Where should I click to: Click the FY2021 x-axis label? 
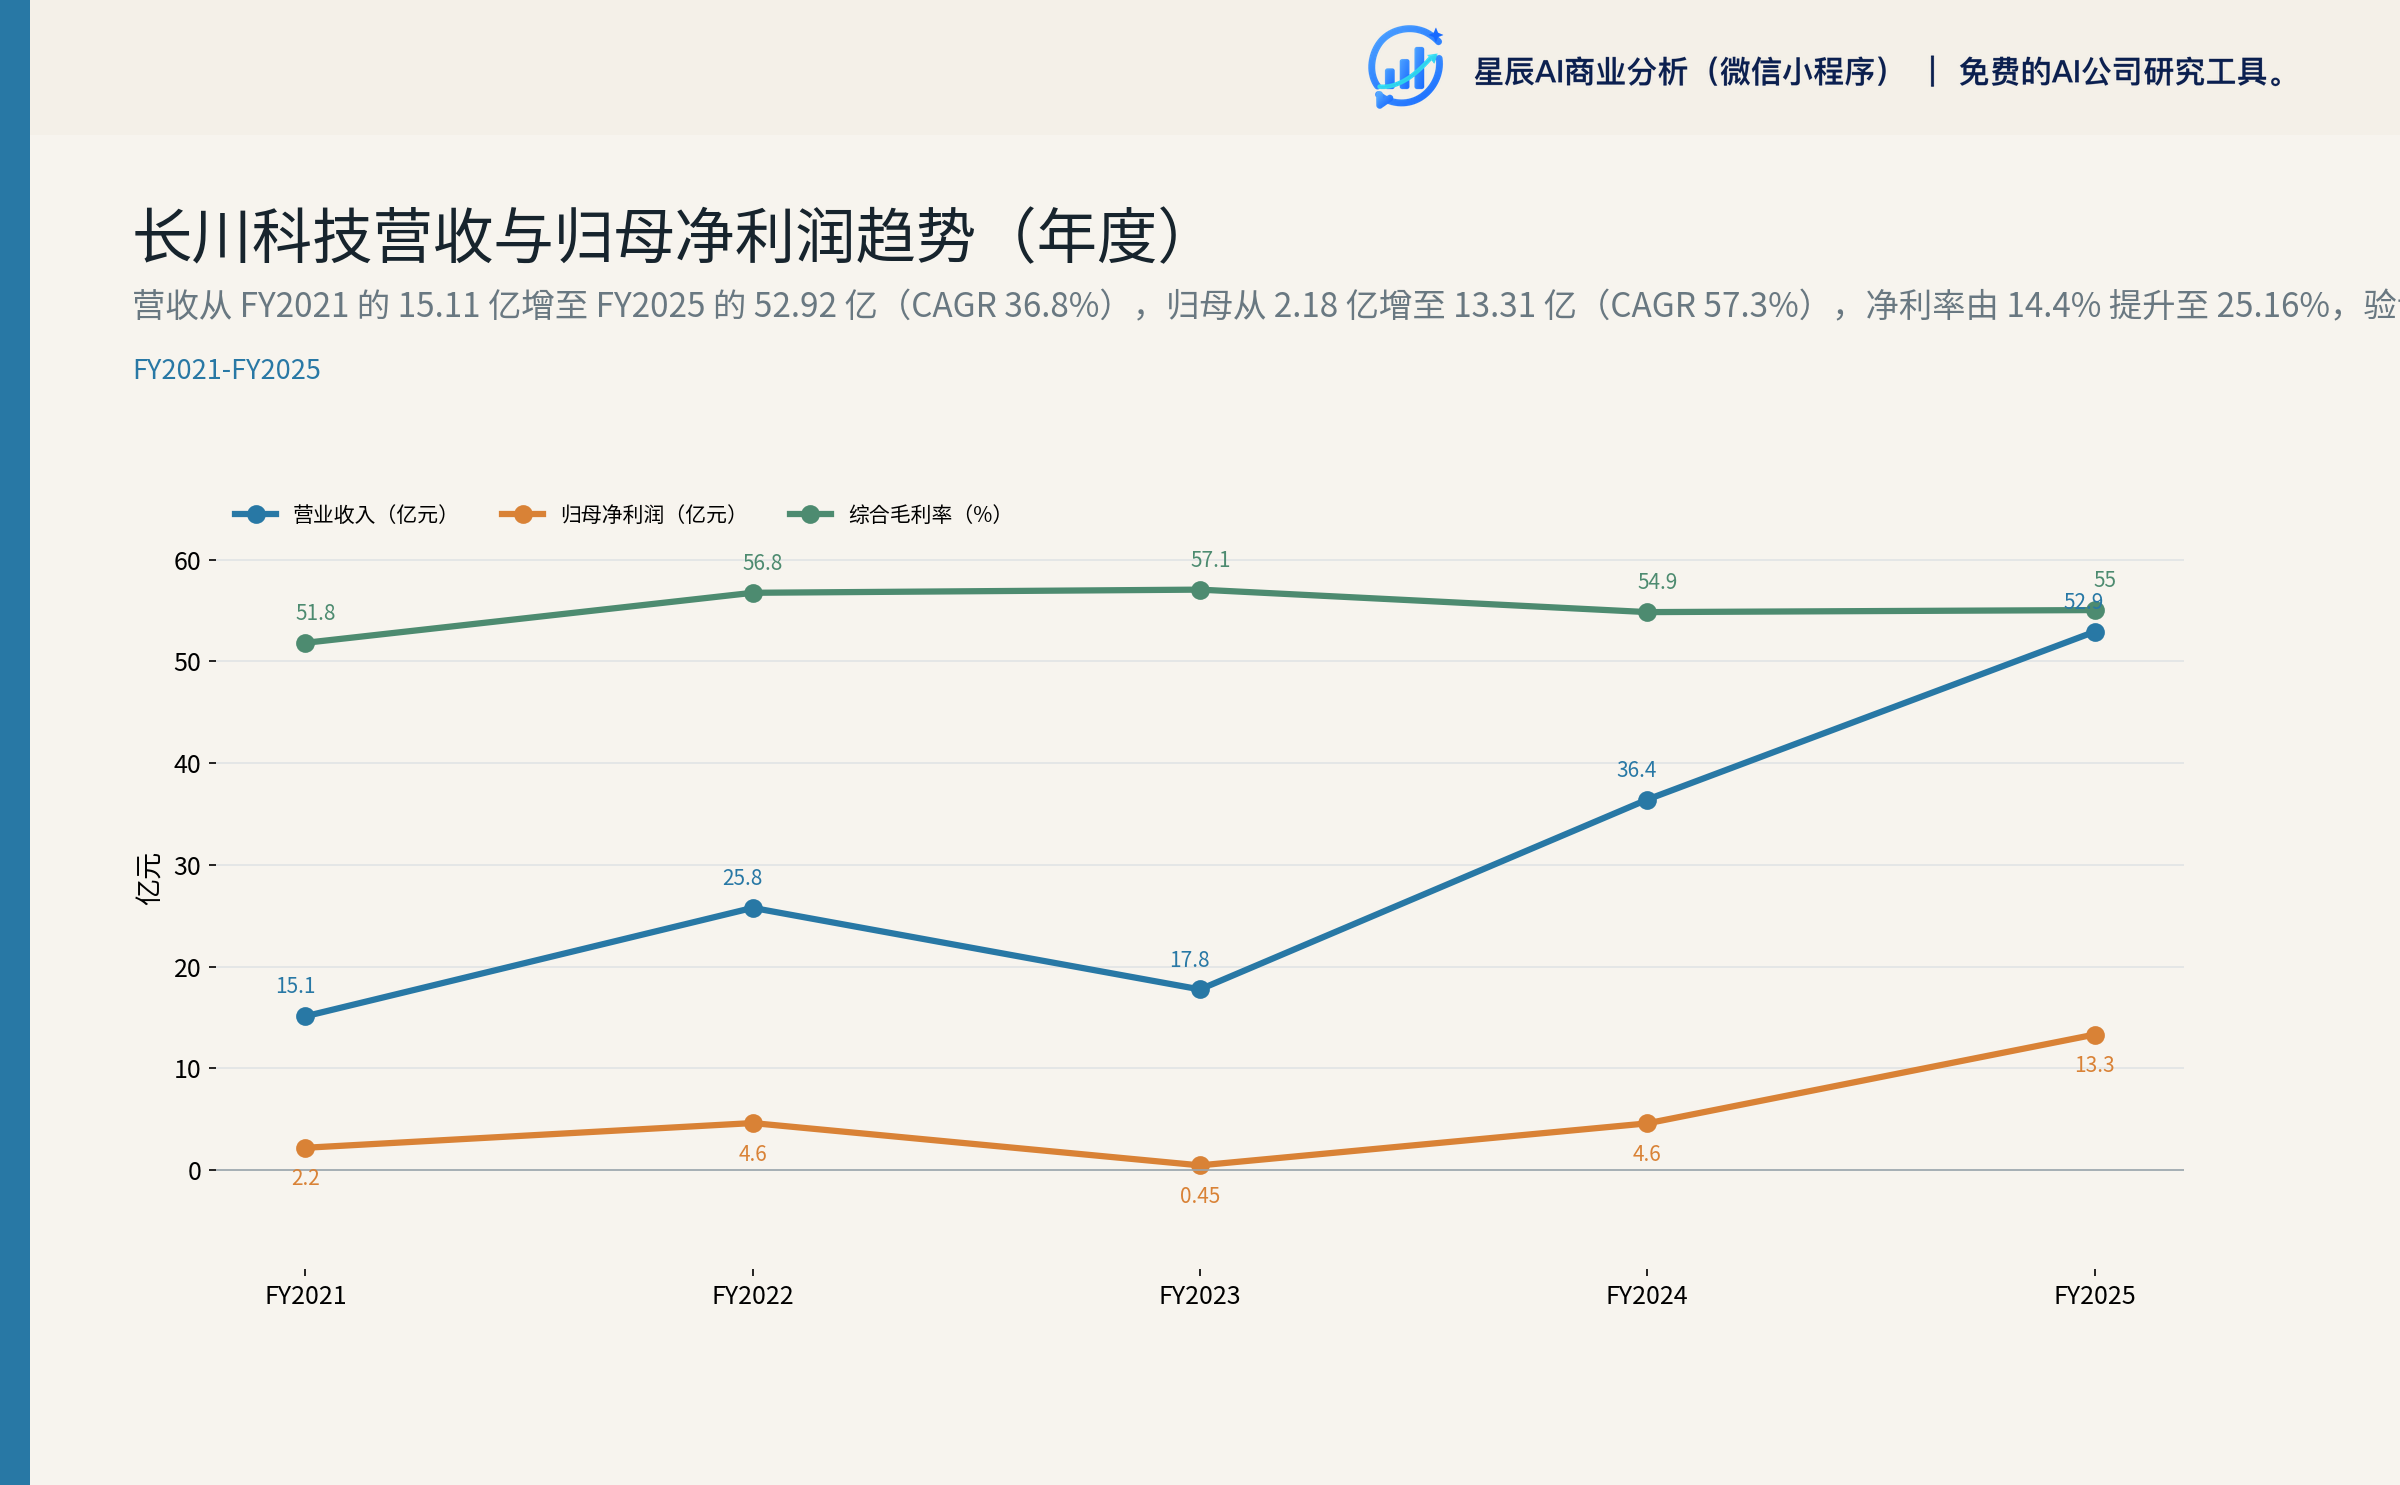[305, 1295]
